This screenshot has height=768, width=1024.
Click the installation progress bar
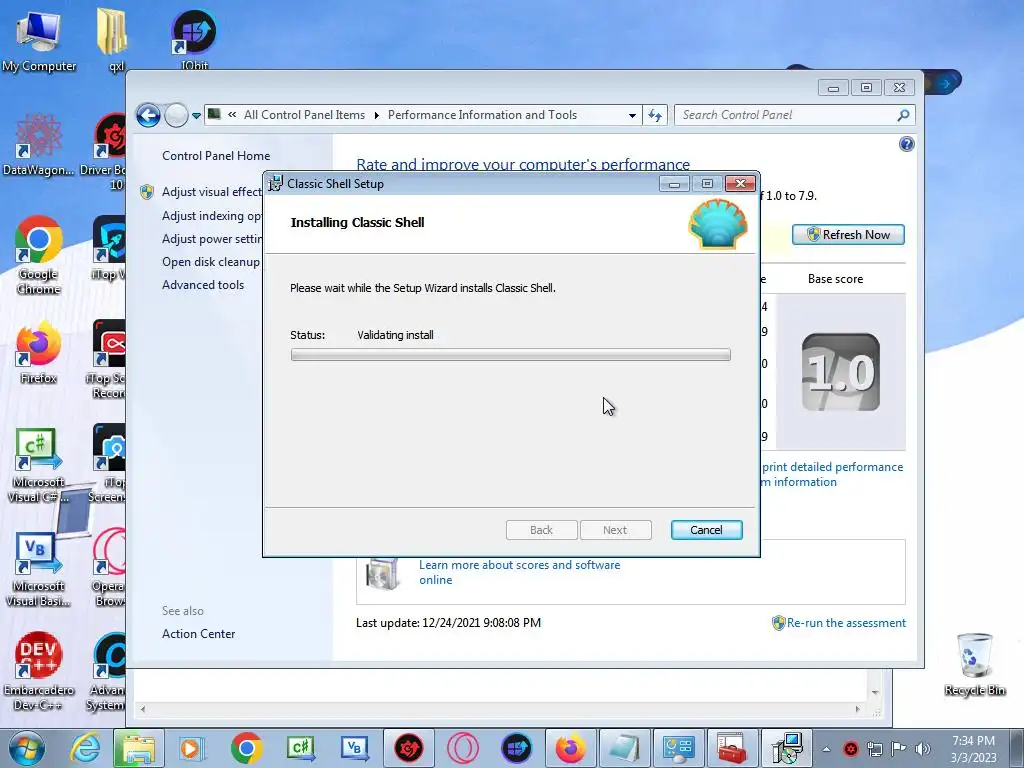pyautogui.click(x=511, y=355)
